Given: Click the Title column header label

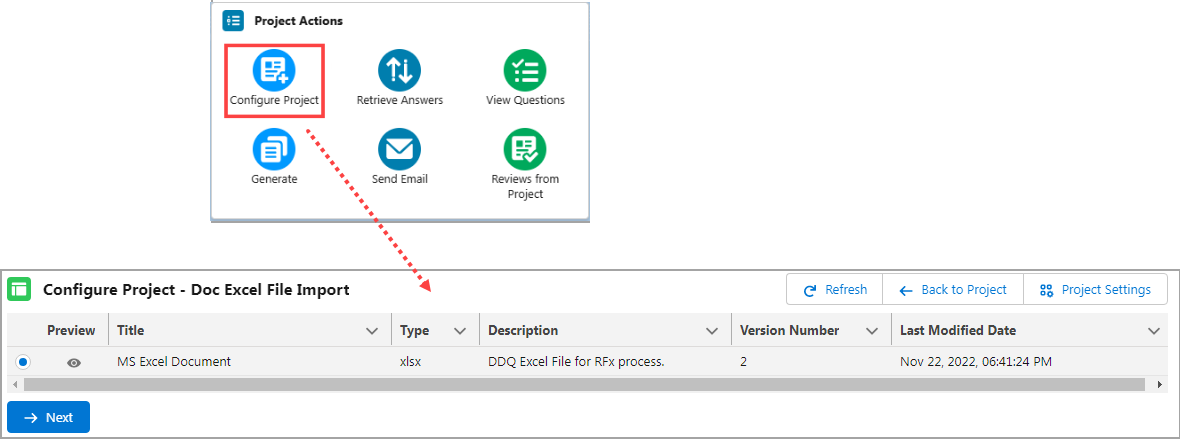Looking at the screenshot, I should [x=131, y=331].
